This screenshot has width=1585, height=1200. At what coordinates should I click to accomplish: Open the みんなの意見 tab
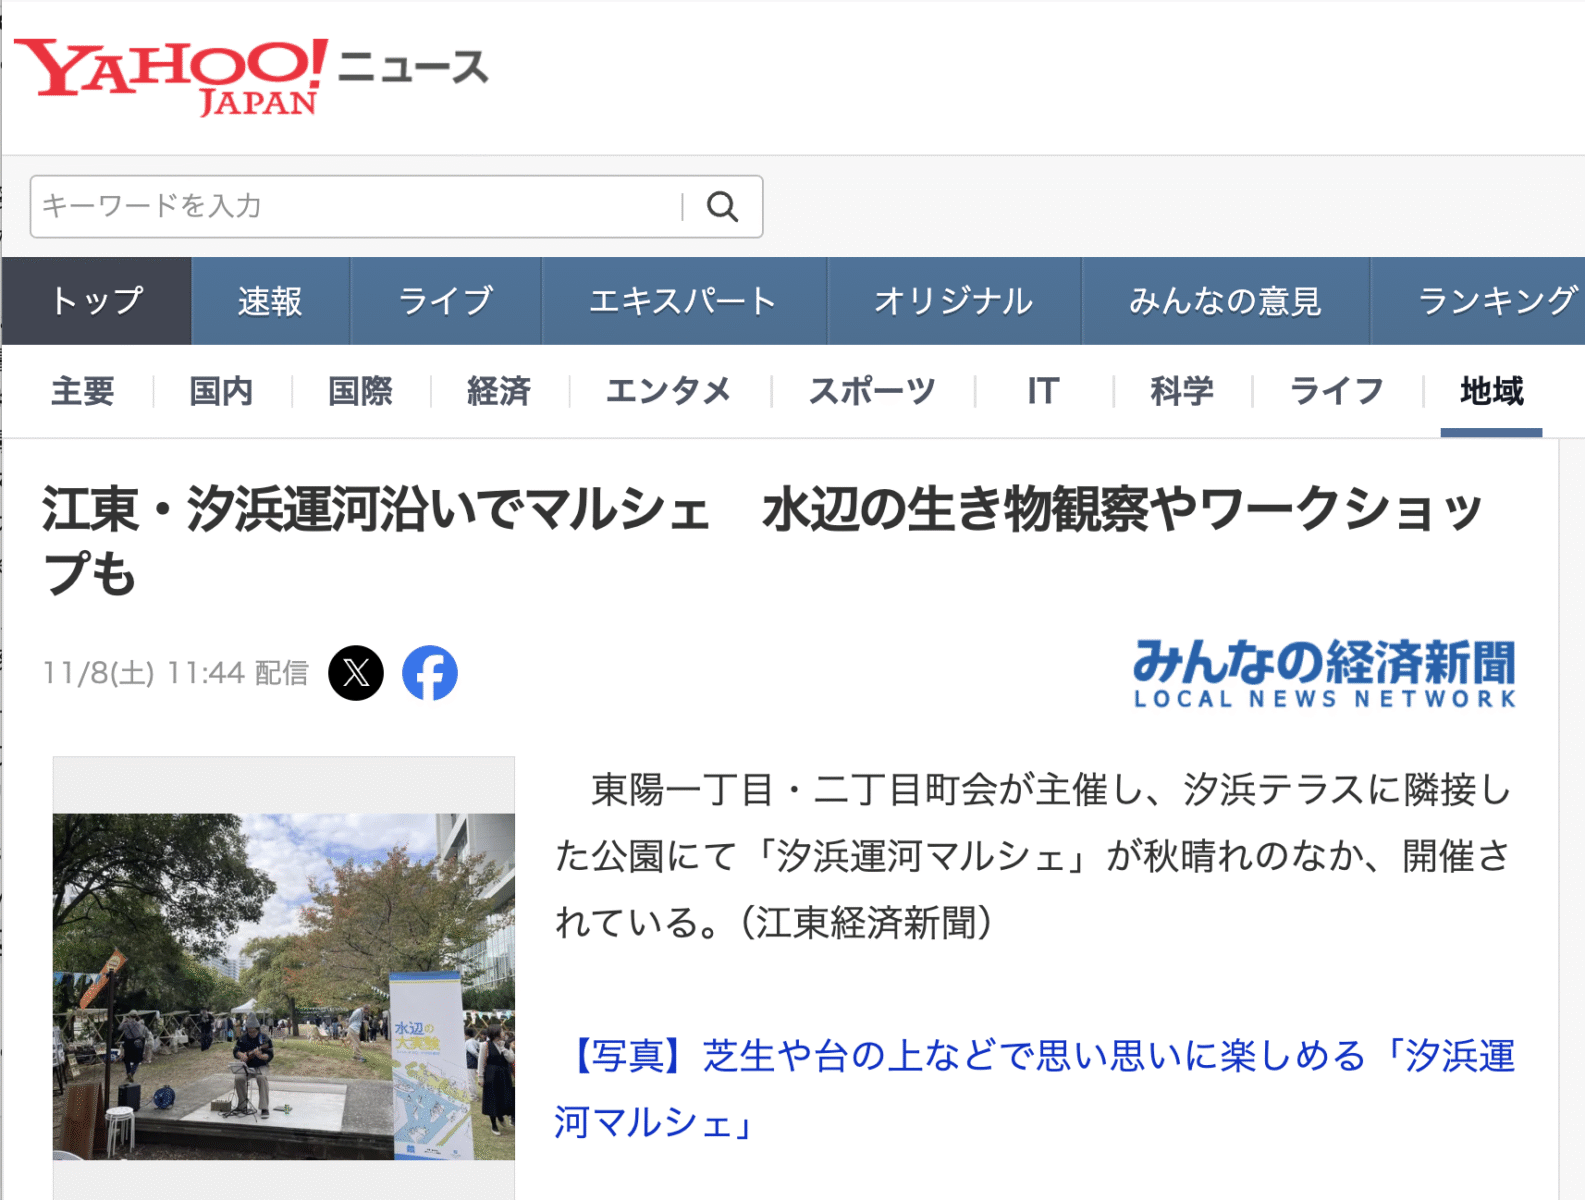[x=1225, y=301]
